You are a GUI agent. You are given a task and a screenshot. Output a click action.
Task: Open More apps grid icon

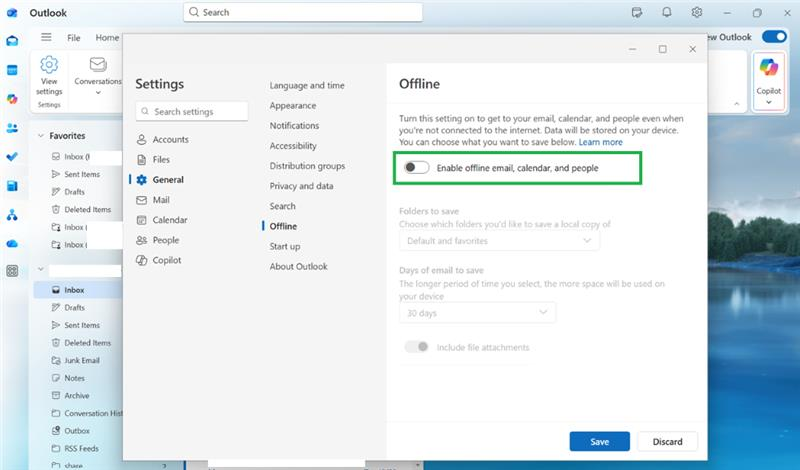[x=12, y=271]
